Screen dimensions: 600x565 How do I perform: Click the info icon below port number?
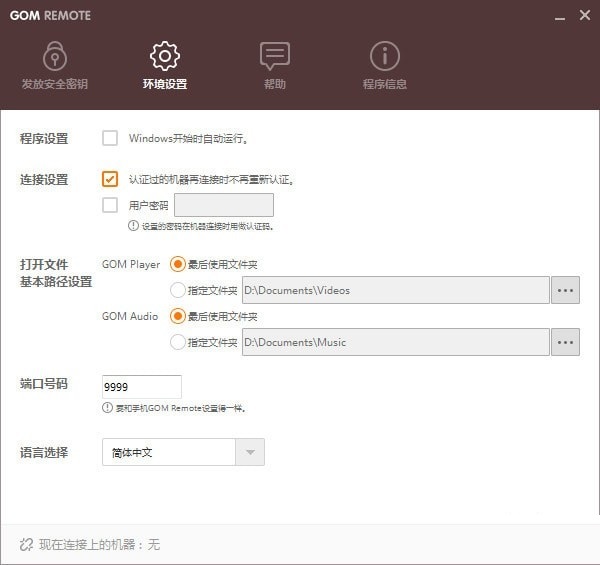(107, 407)
